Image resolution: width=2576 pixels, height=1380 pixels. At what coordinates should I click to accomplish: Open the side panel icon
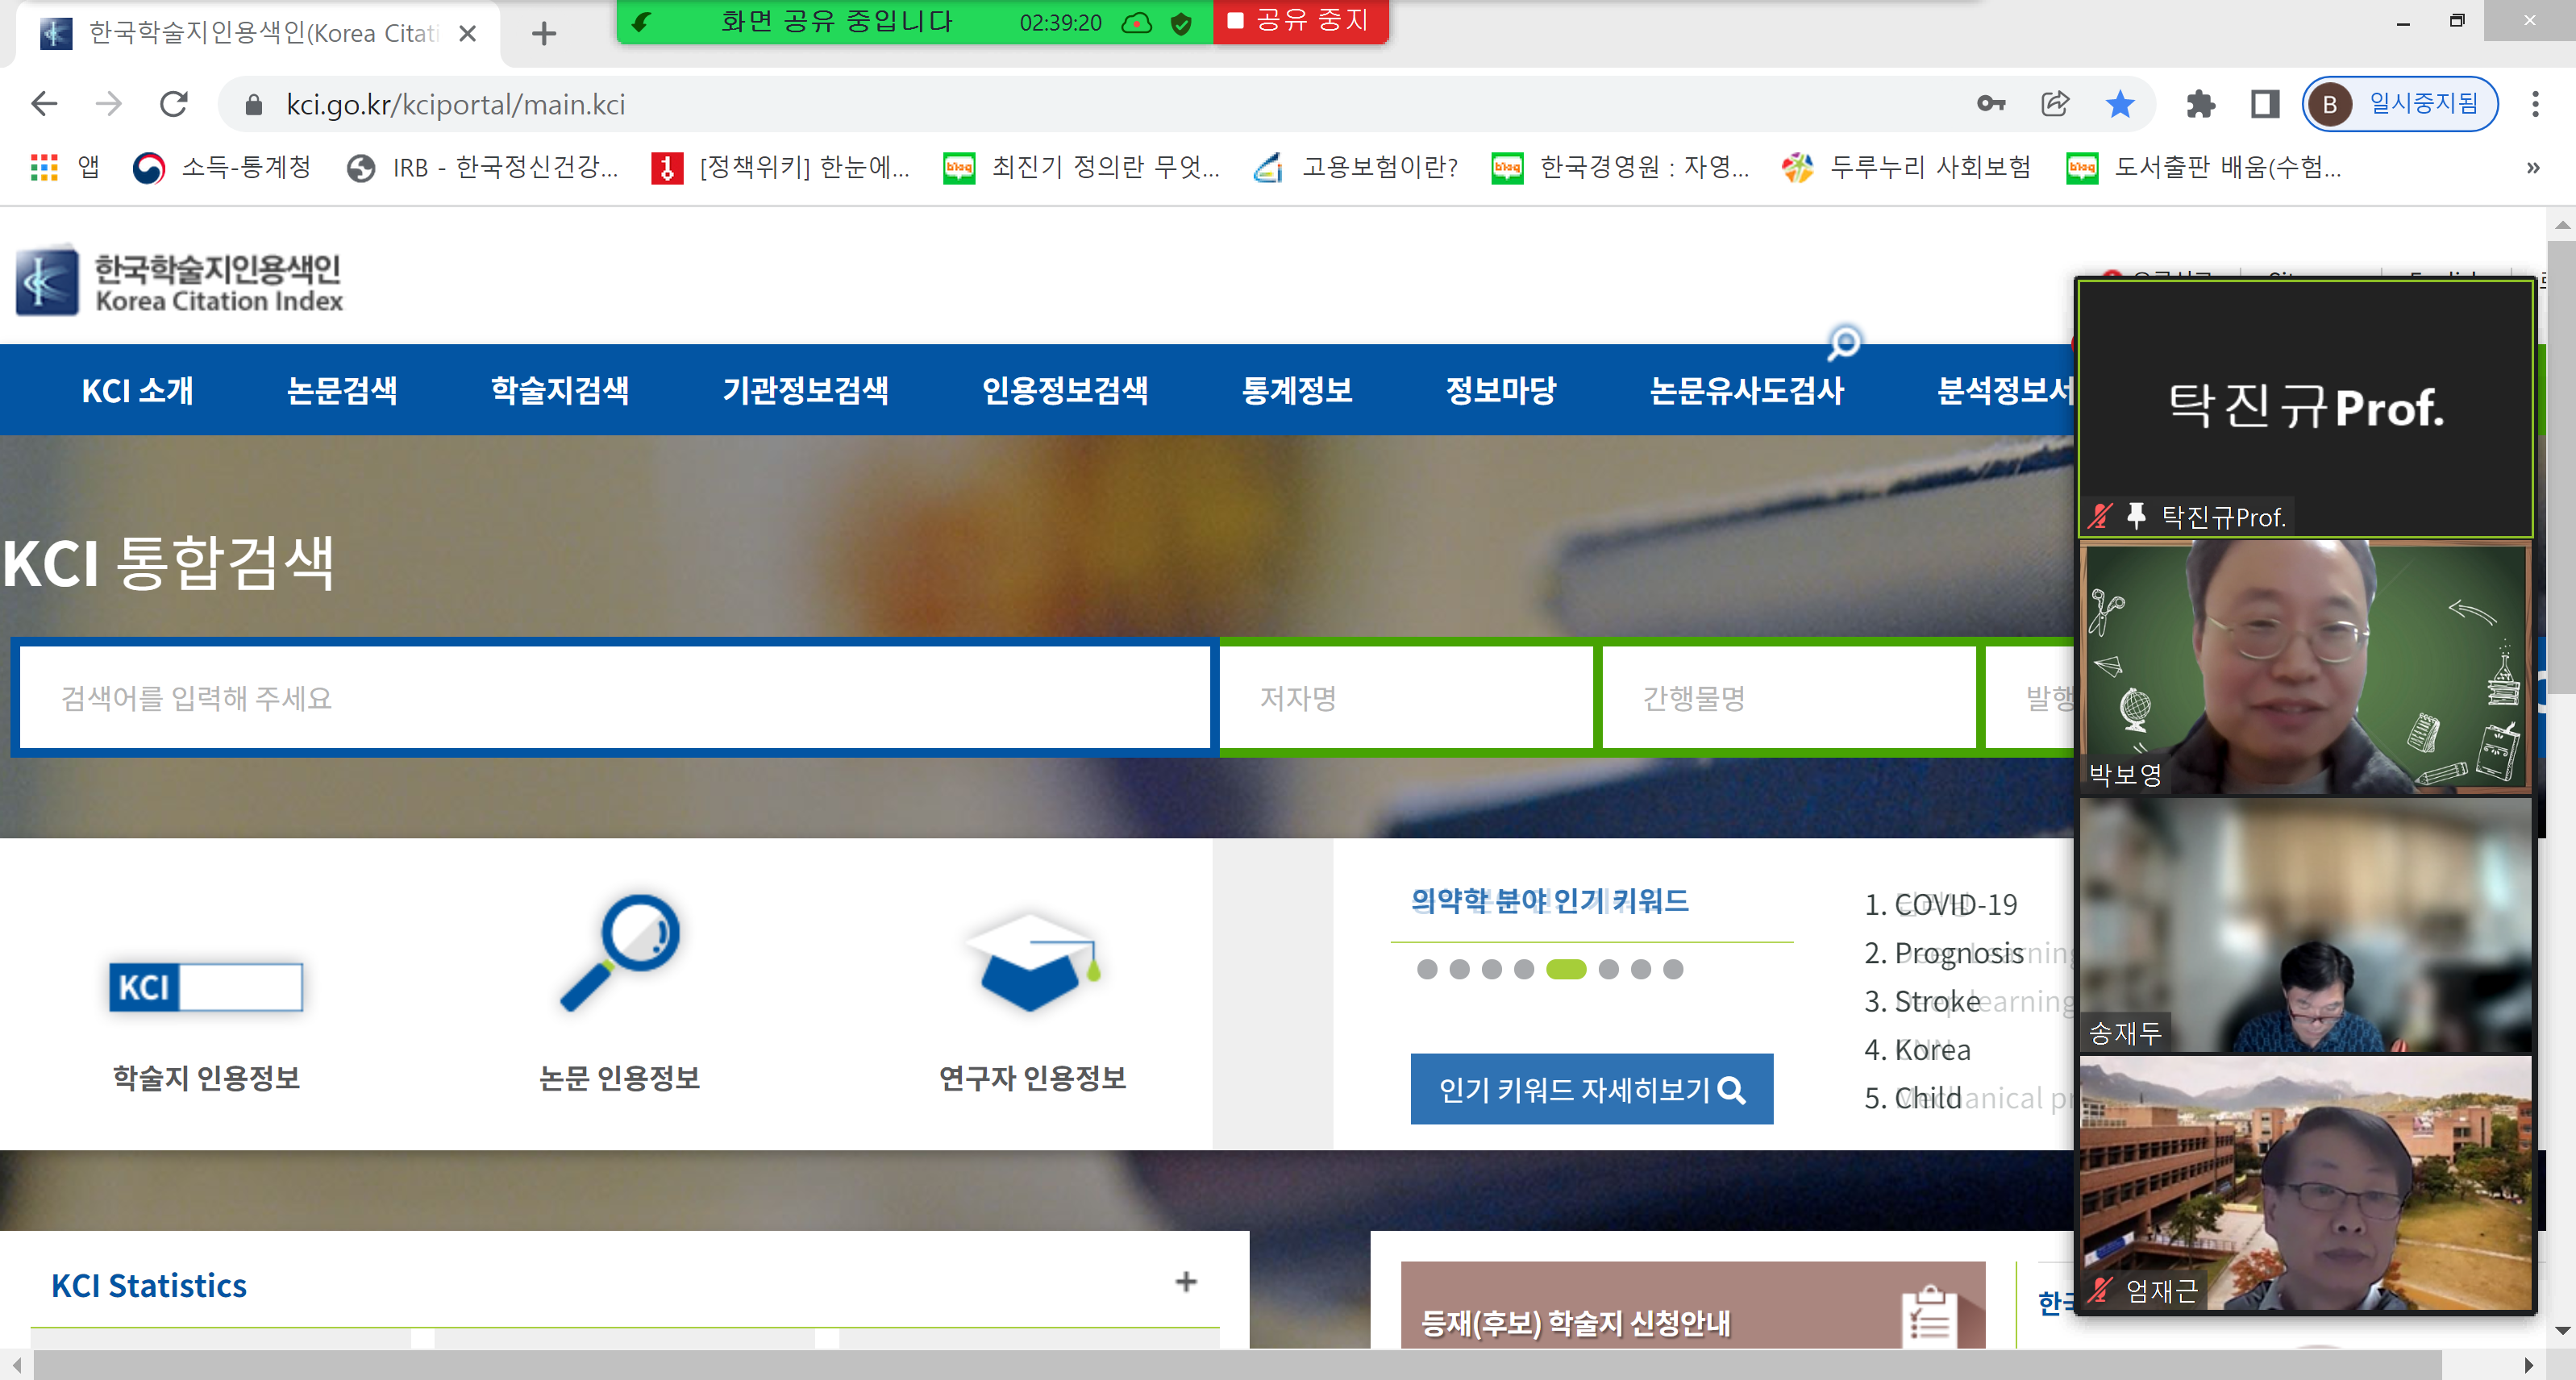(2264, 103)
